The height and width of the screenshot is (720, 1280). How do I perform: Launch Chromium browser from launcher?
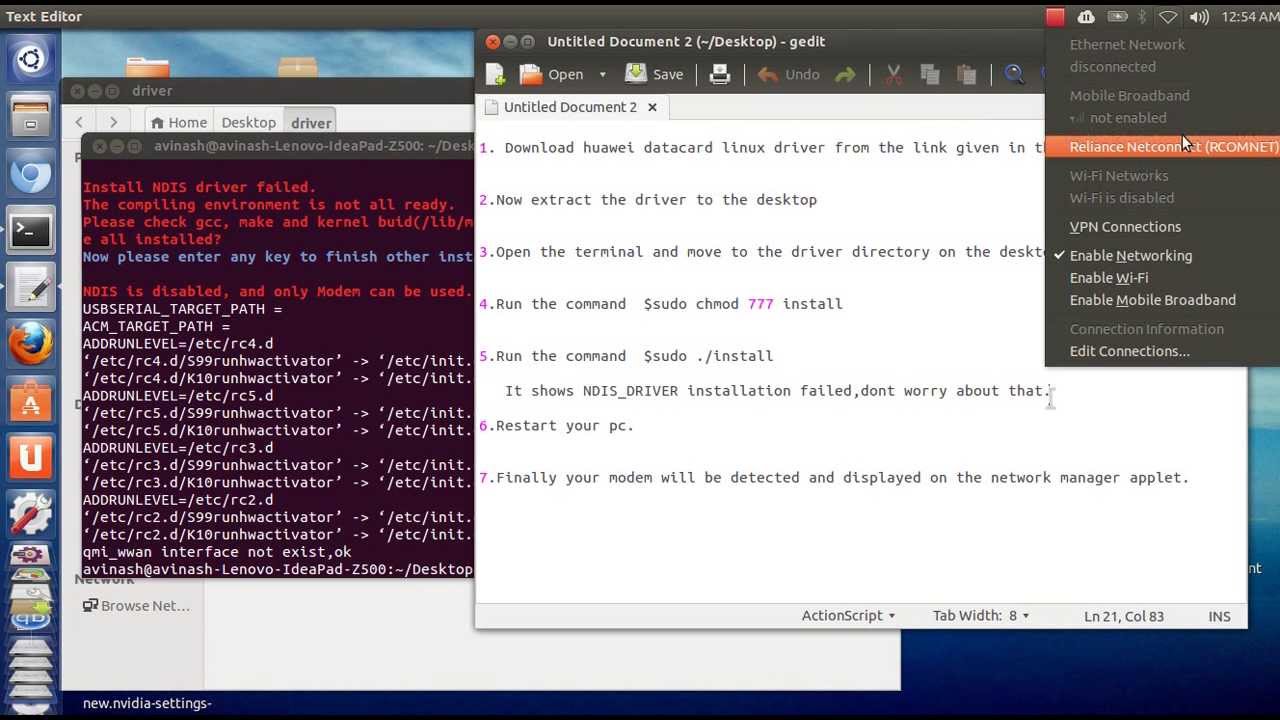pyautogui.click(x=30, y=175)
